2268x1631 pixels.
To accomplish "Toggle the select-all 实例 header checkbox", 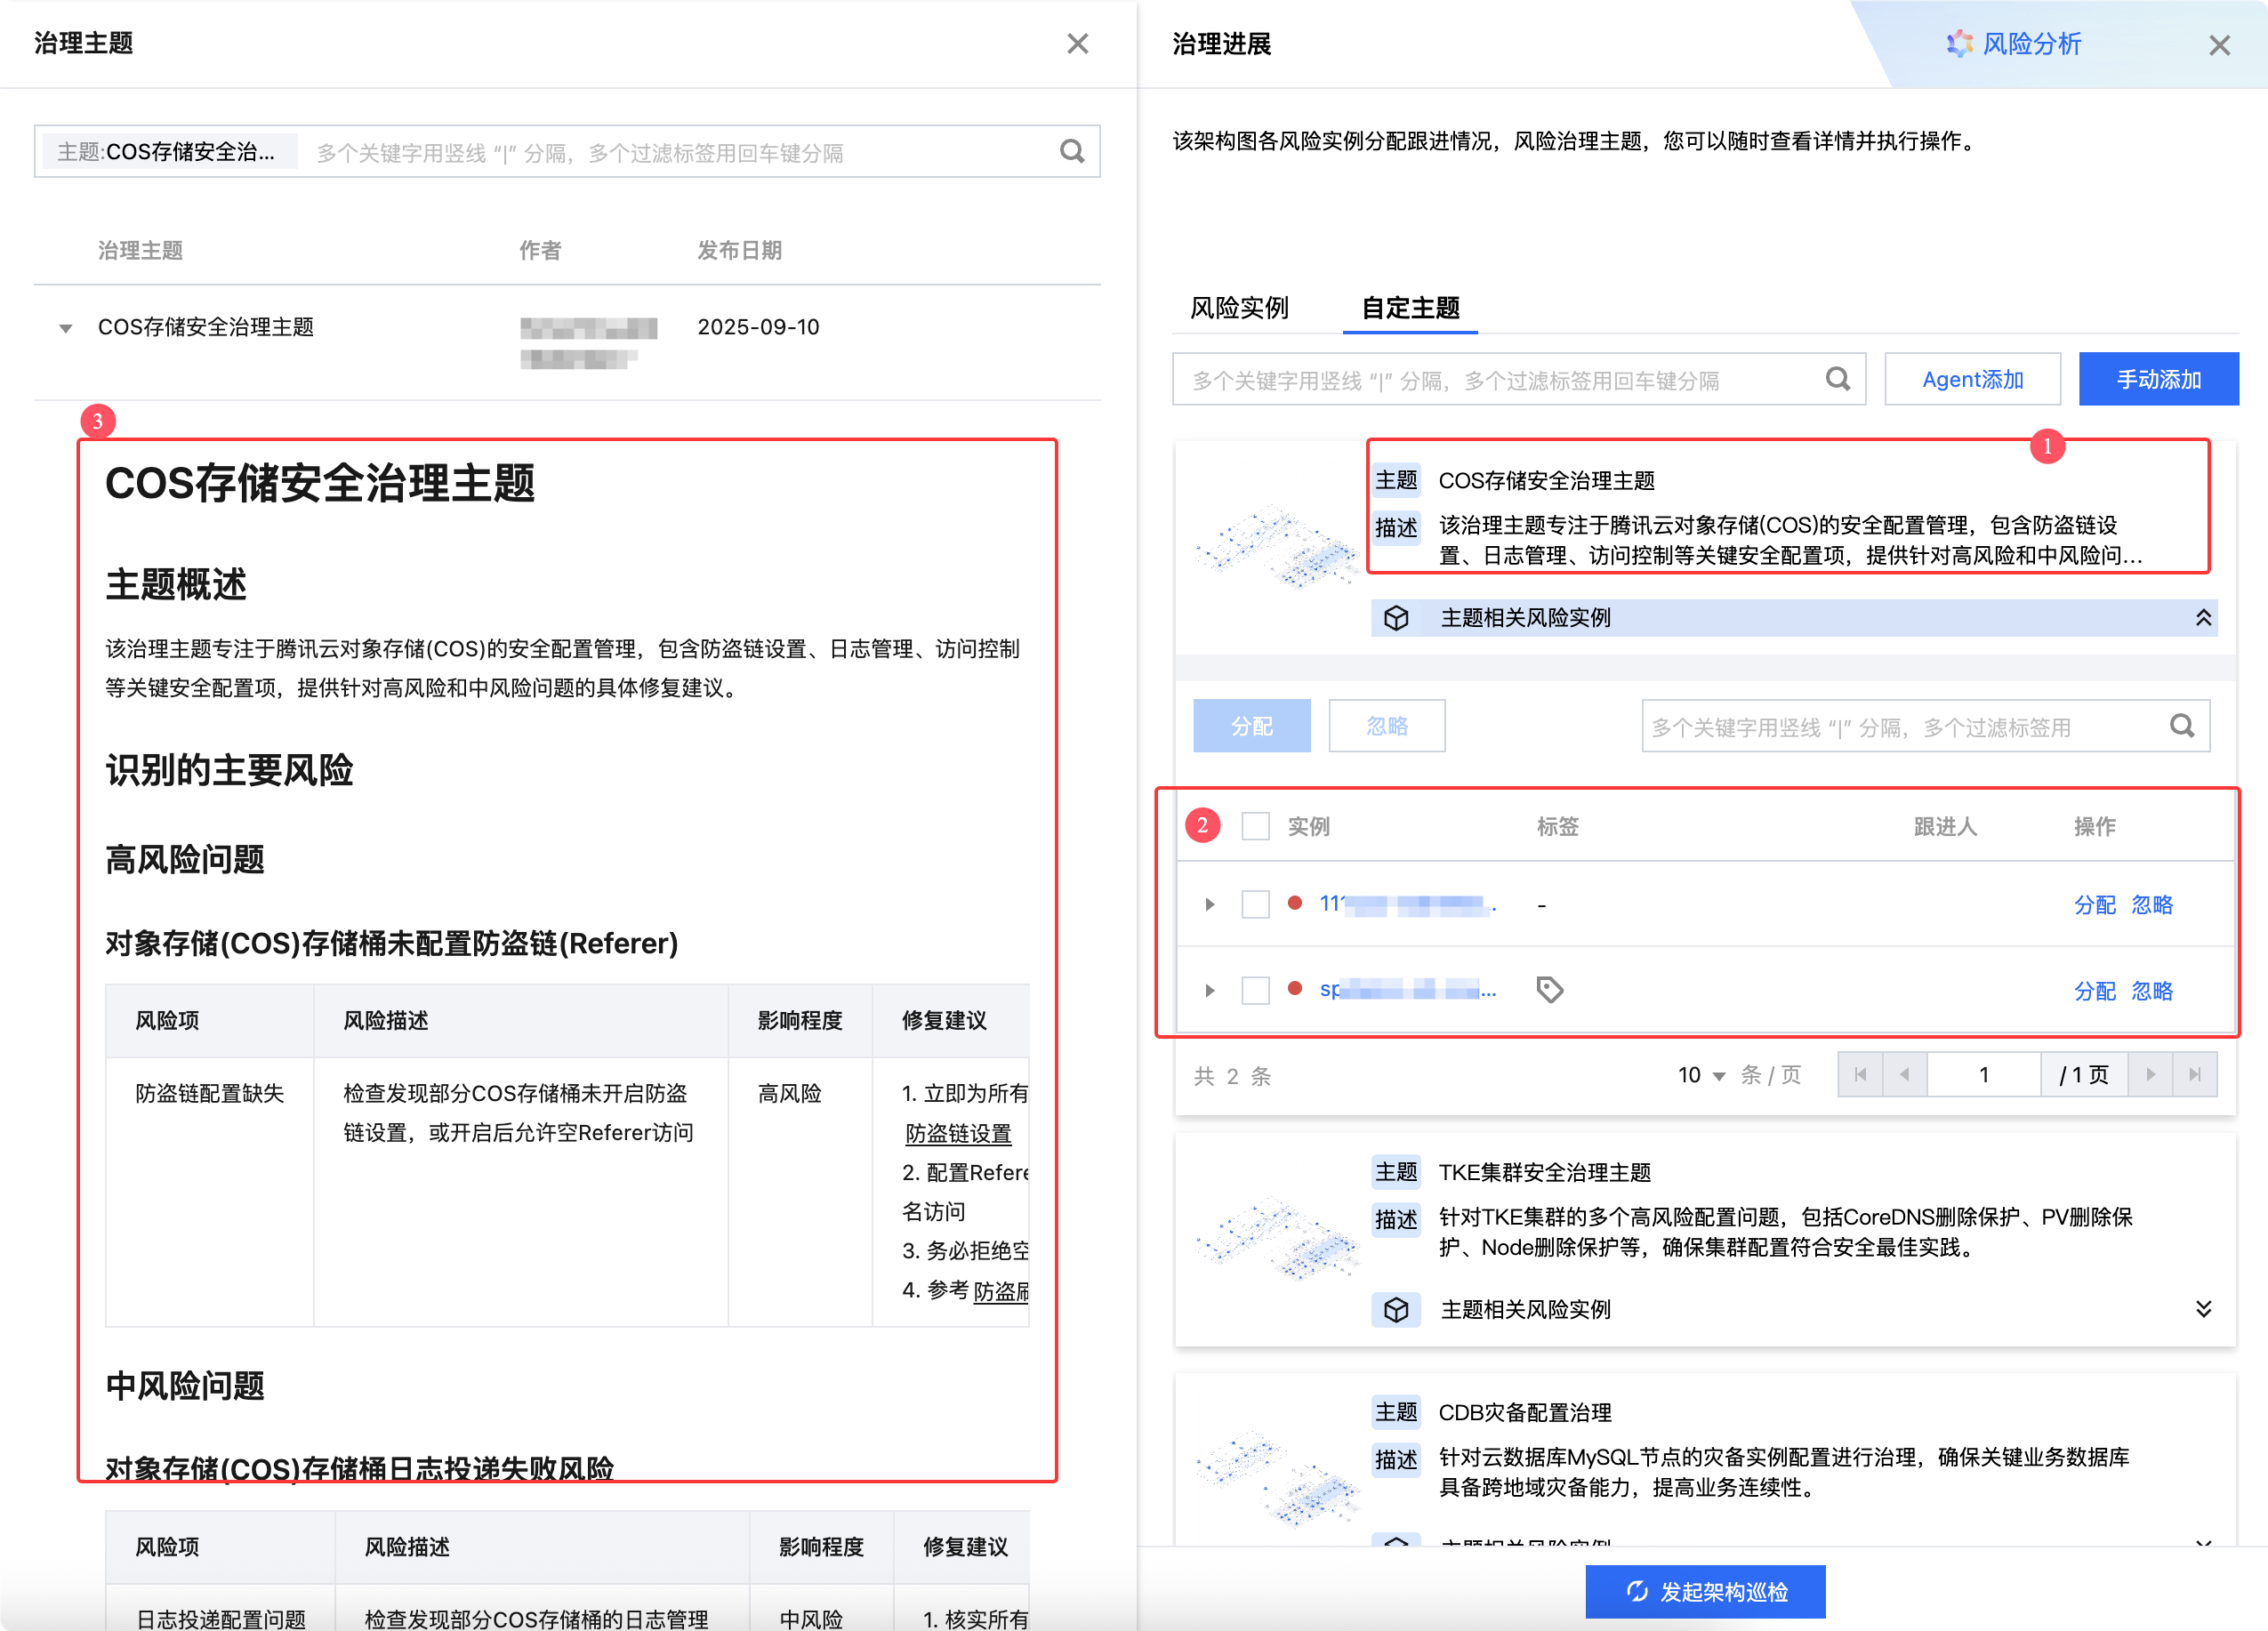I will (x=1255, y=827).
